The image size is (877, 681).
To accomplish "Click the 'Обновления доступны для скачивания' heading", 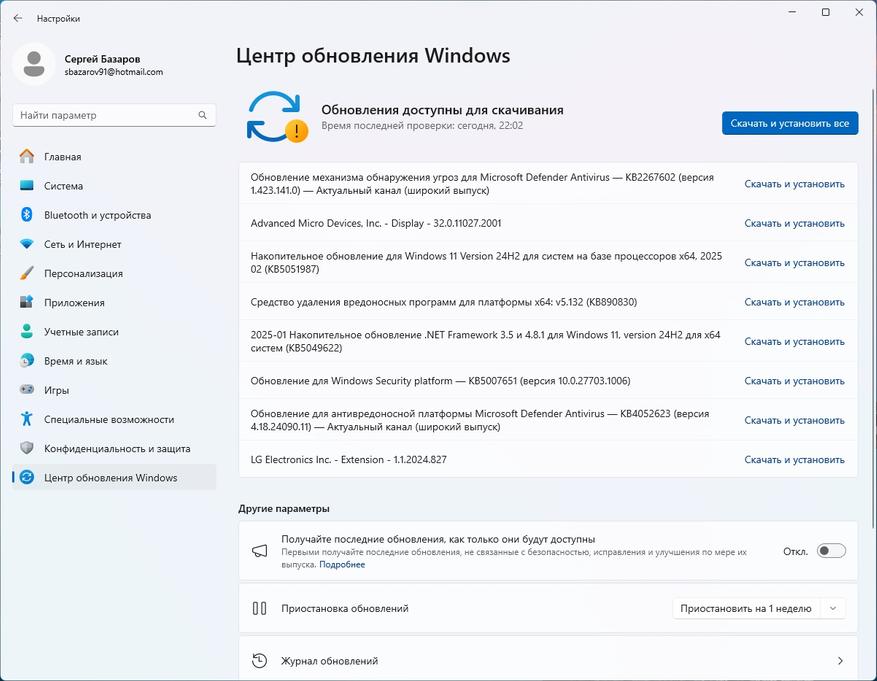I will (x=442, y=110).
